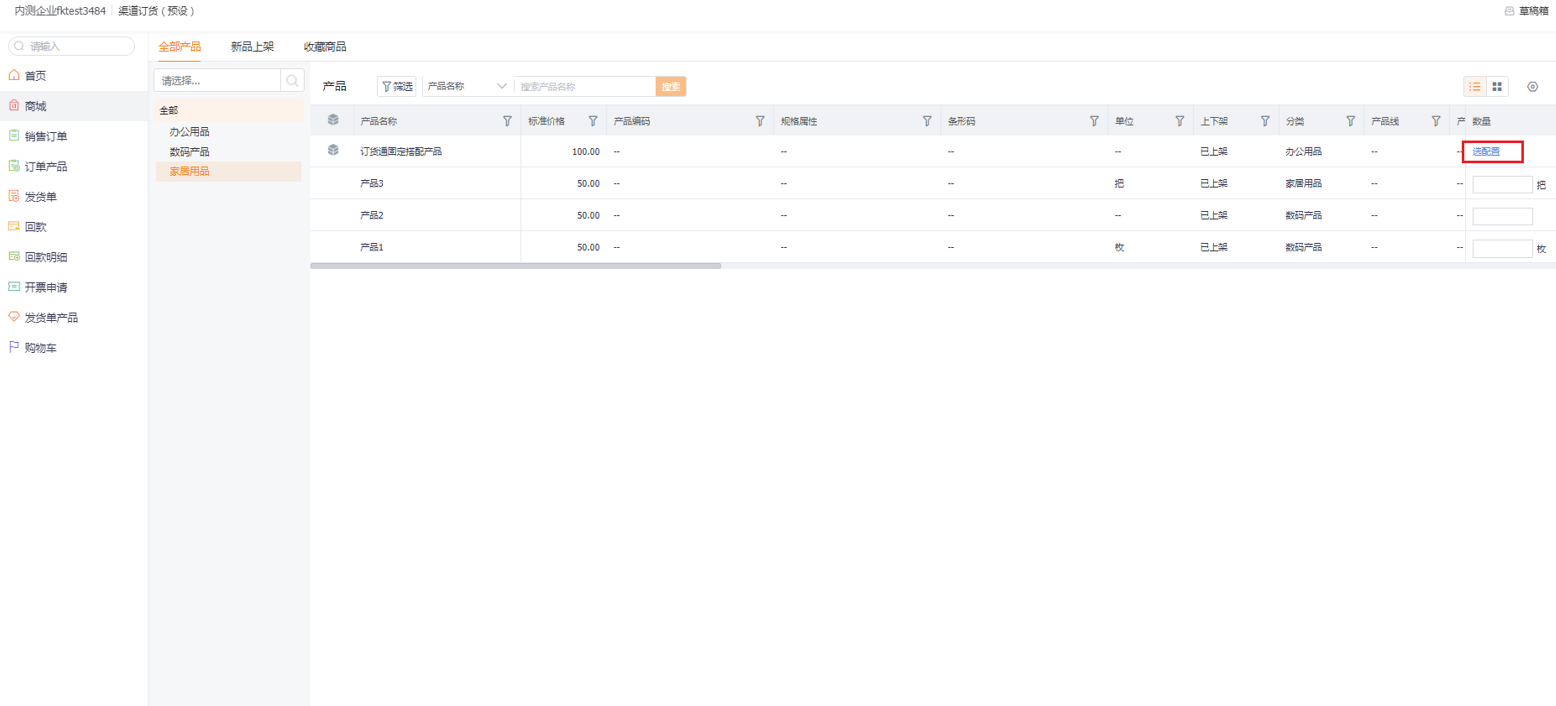This screenshot has height=706, width=1556.
Task: Click package icon beside 订货通固定搭配产品
Action: [x=333, y=151]
